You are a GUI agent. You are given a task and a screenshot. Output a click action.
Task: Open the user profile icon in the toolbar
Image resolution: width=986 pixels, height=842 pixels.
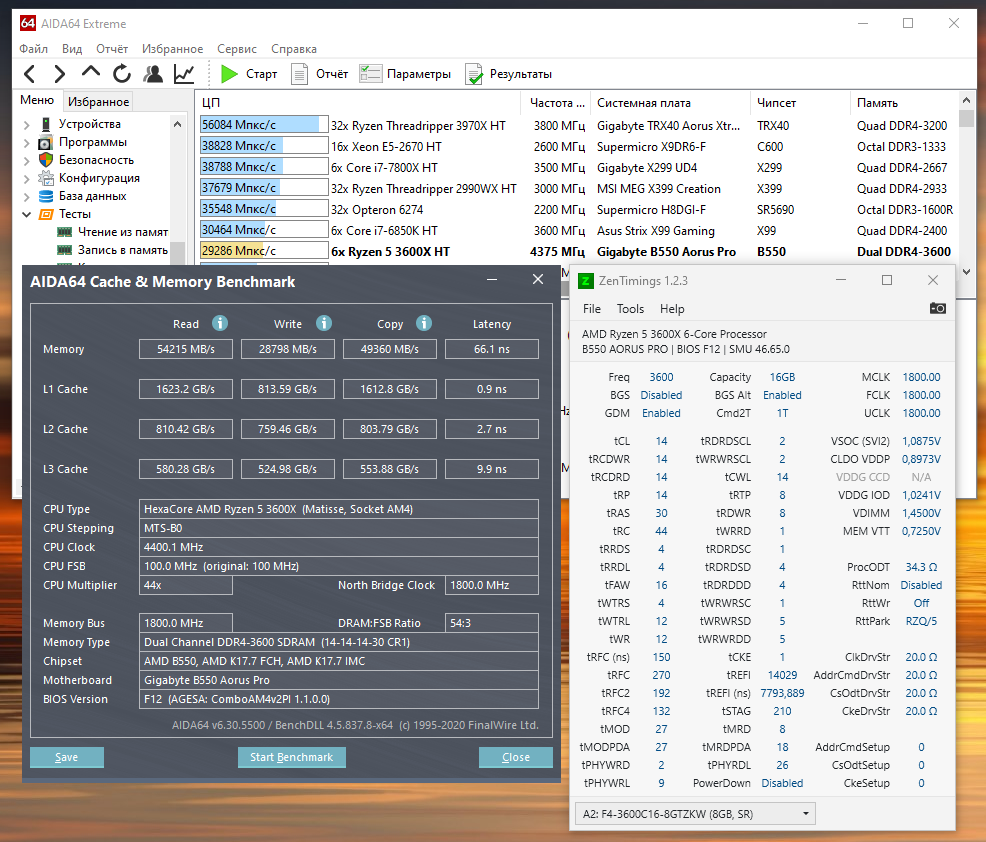click(153, 74)
